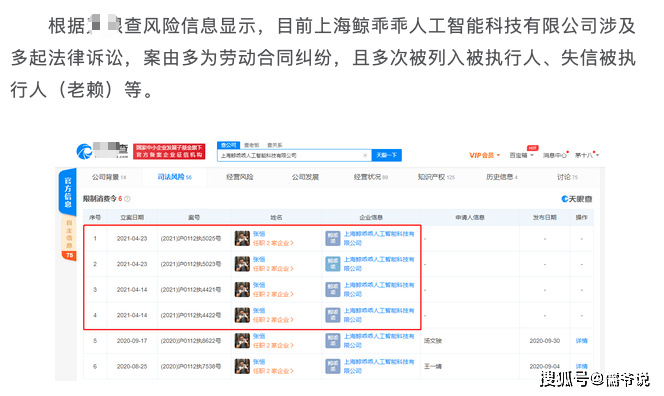Screen dimensions: 664x396
Task: Click the red government certification banner
Action: [169, 152]
